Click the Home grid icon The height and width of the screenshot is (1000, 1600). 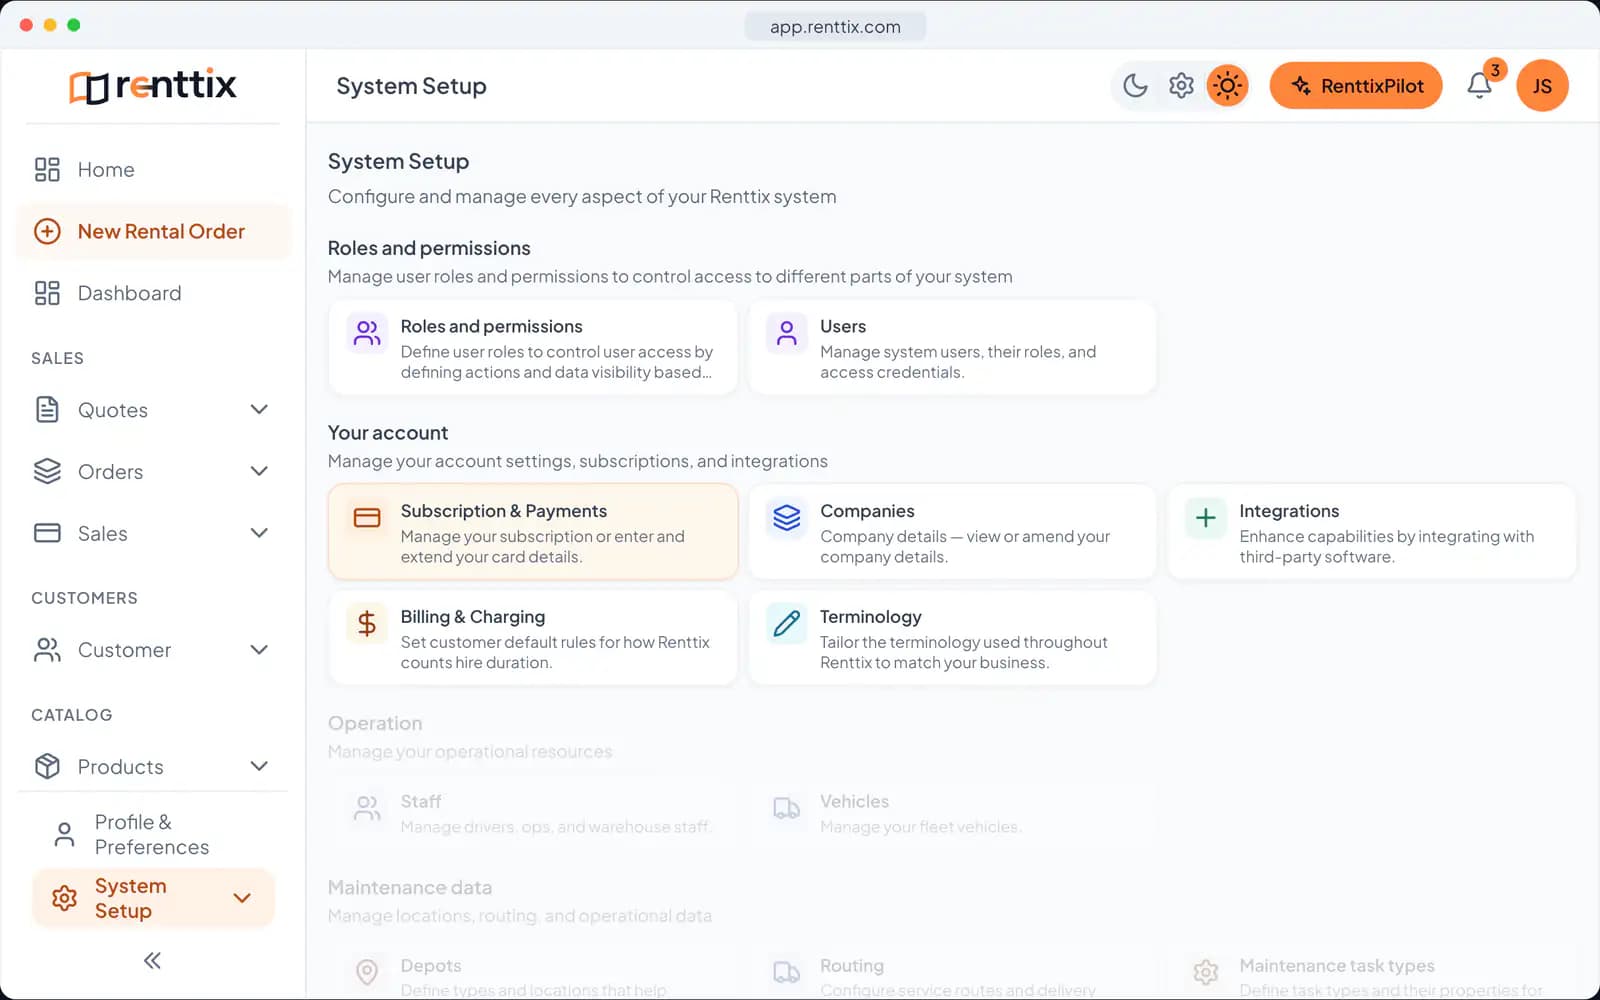(47, 170)
